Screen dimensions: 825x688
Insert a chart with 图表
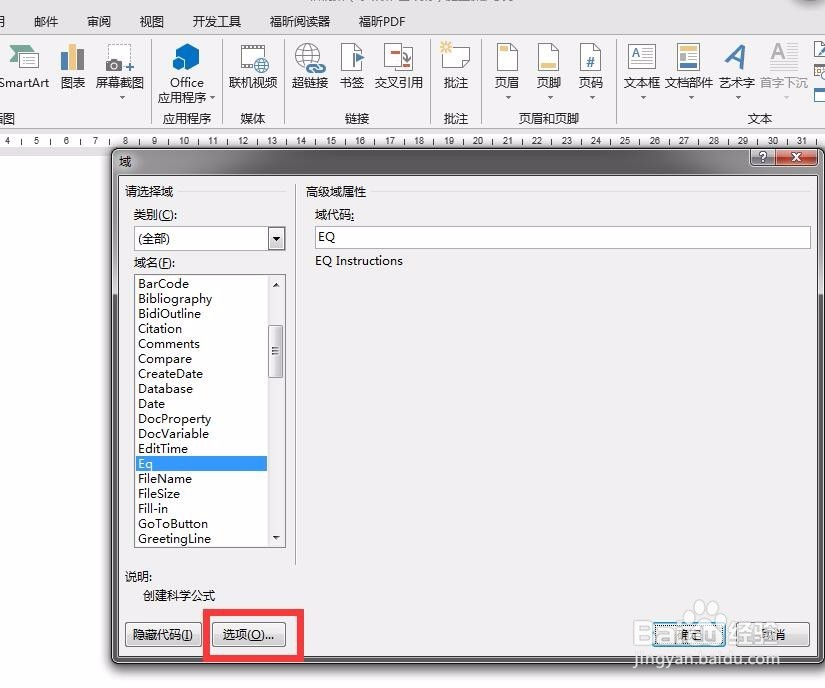[x=73, y=67]
